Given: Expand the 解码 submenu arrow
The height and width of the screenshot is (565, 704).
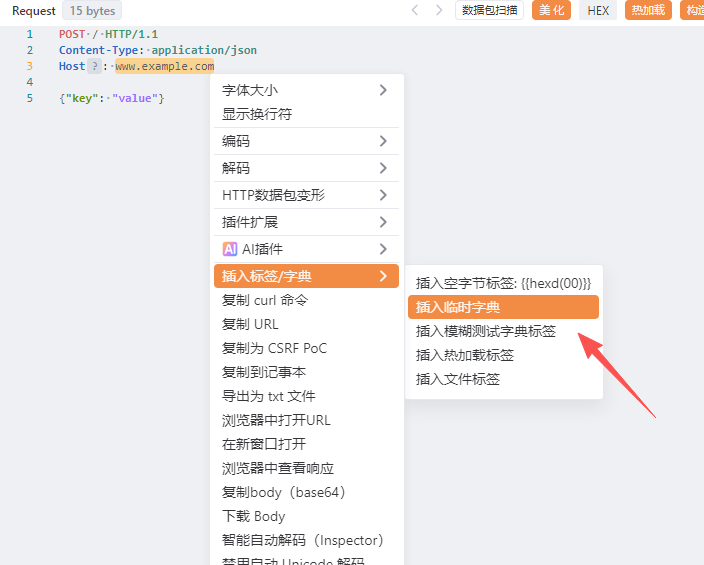Looking at the screenshot, I should click(383, 168).
